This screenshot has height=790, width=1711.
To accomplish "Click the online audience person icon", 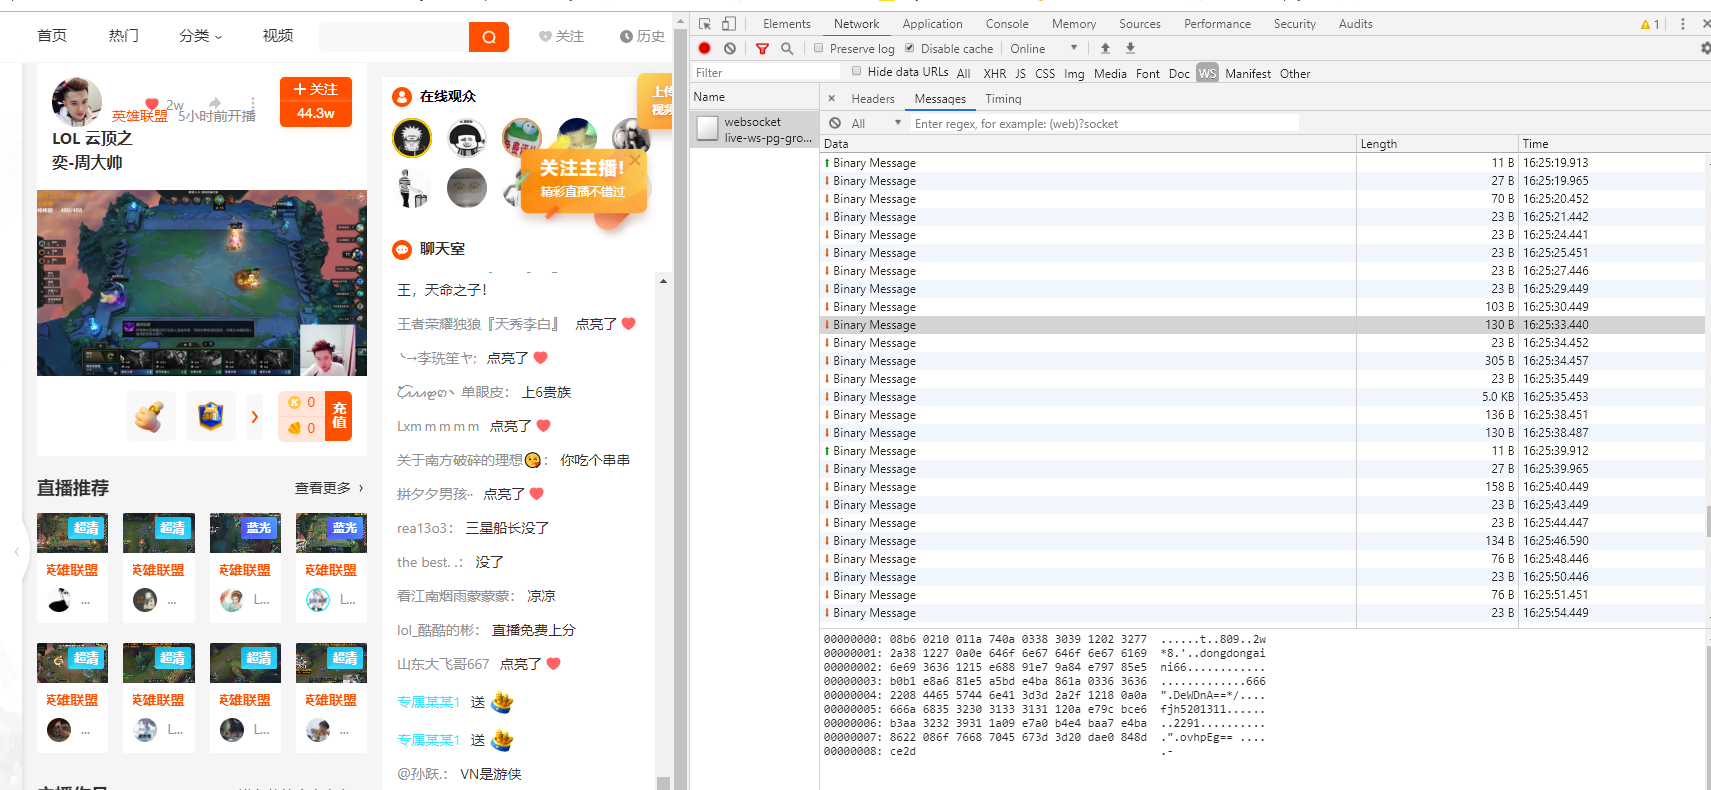I will pyautogui.click(x=402, y=97).
